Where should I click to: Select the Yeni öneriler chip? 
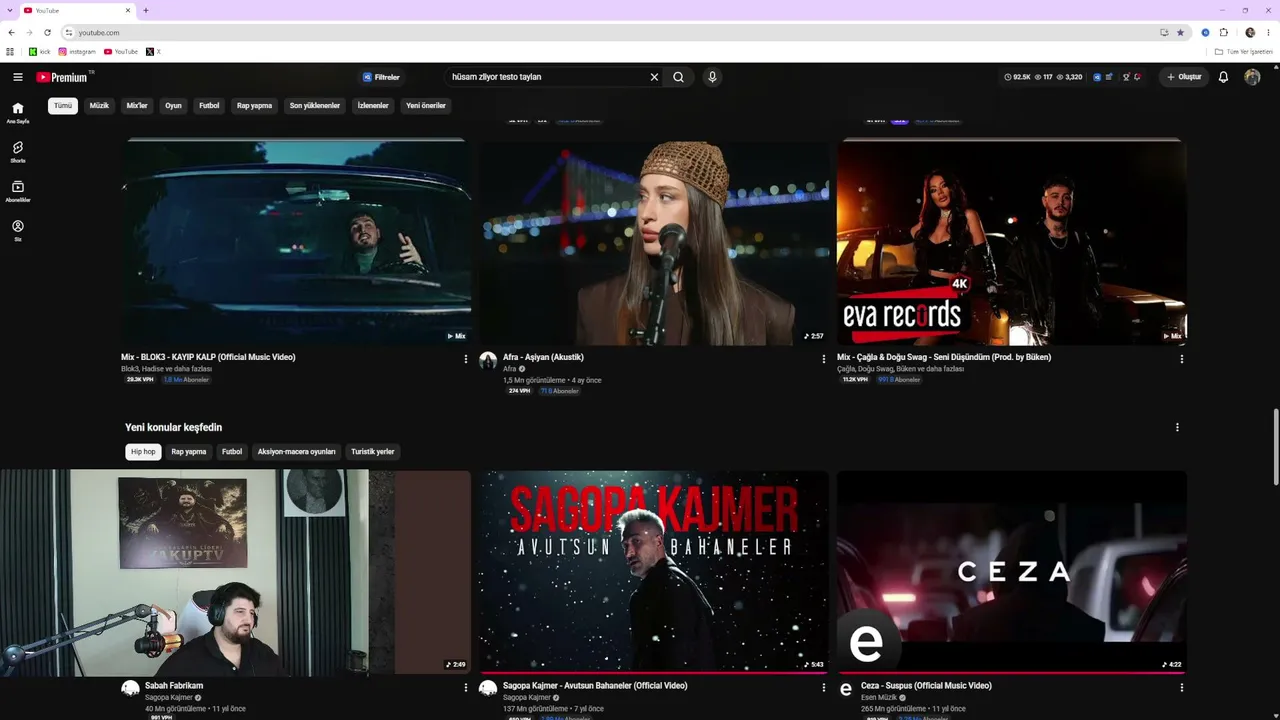point(426,105)
